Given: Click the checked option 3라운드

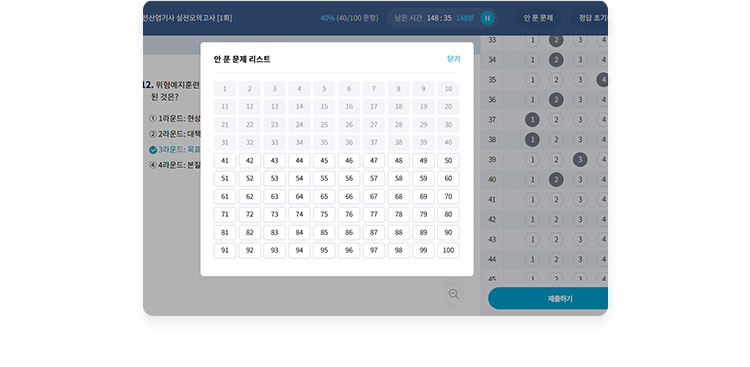Looking at the screenshot, I should click(175, 150).
